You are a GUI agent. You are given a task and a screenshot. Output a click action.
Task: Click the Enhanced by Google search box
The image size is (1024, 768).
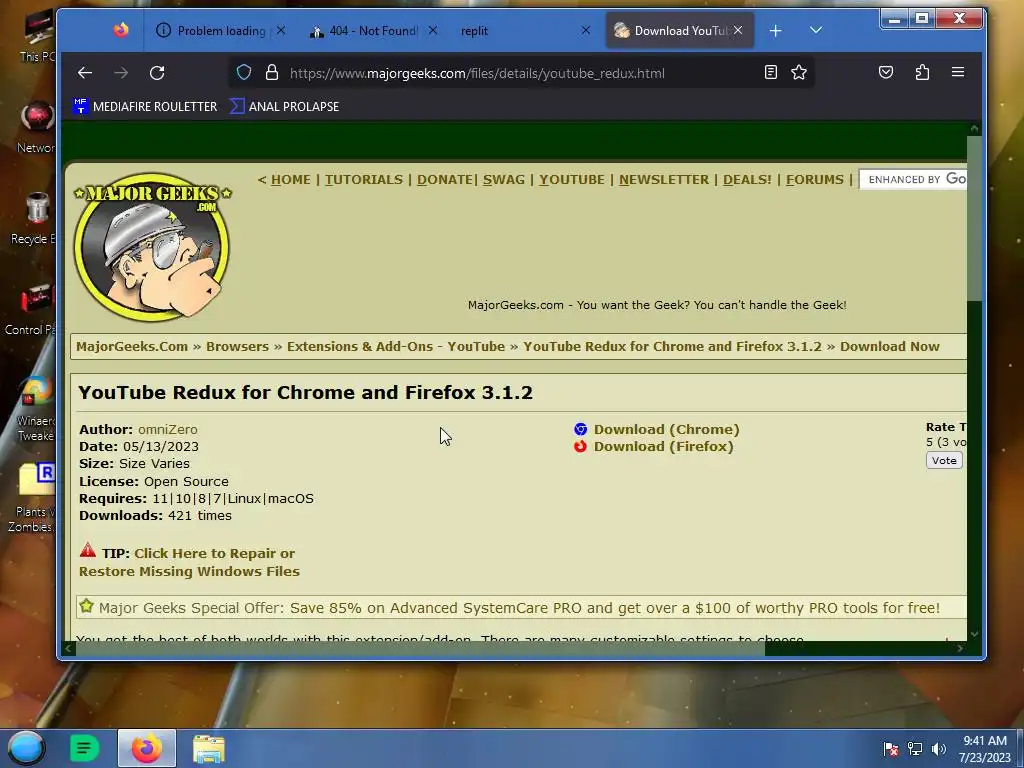[x=913, y=179]
